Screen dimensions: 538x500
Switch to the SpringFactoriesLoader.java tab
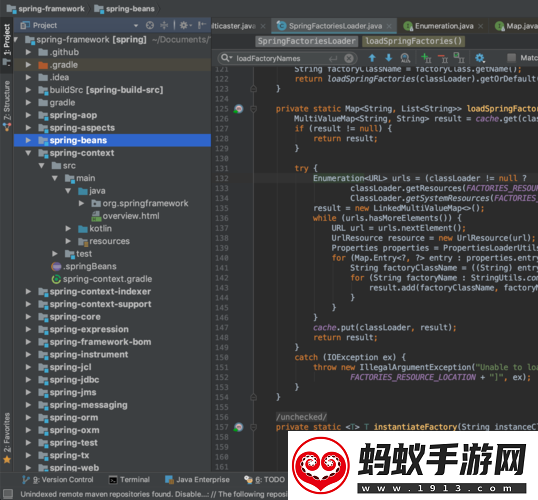tap(335, 26)
